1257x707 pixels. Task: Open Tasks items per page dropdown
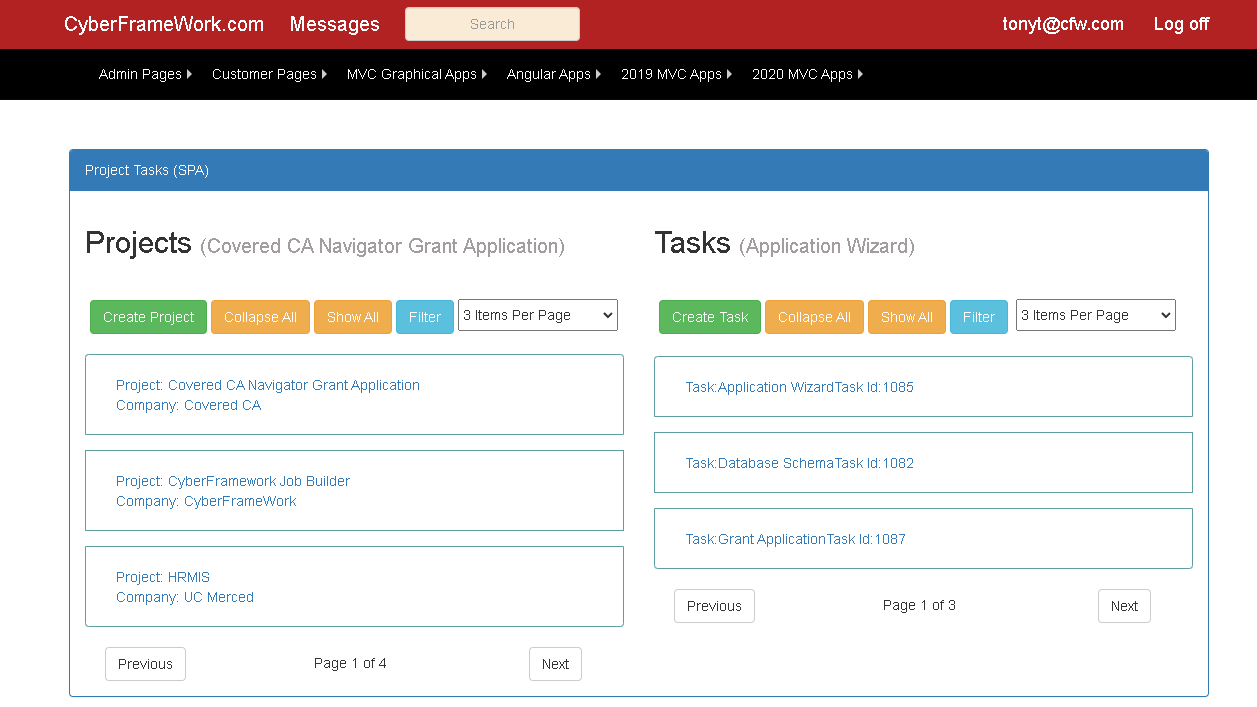pos(1096,315)
